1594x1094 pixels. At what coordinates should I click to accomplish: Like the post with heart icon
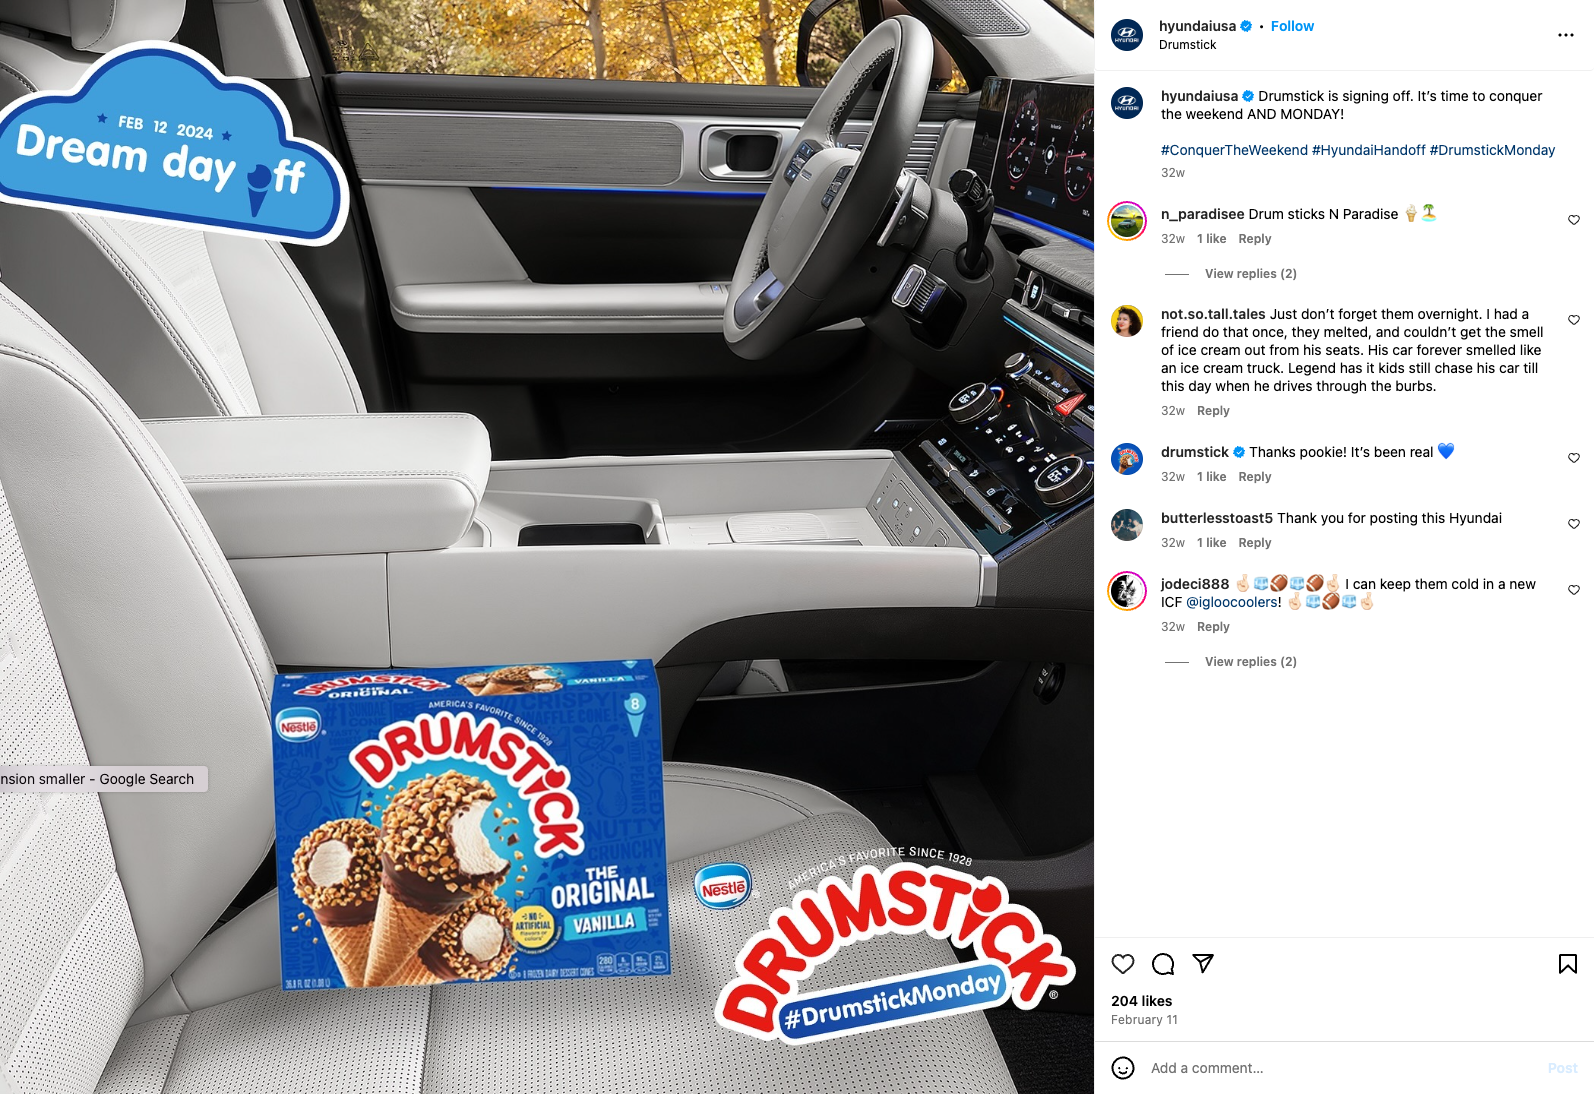[1123, 964]
